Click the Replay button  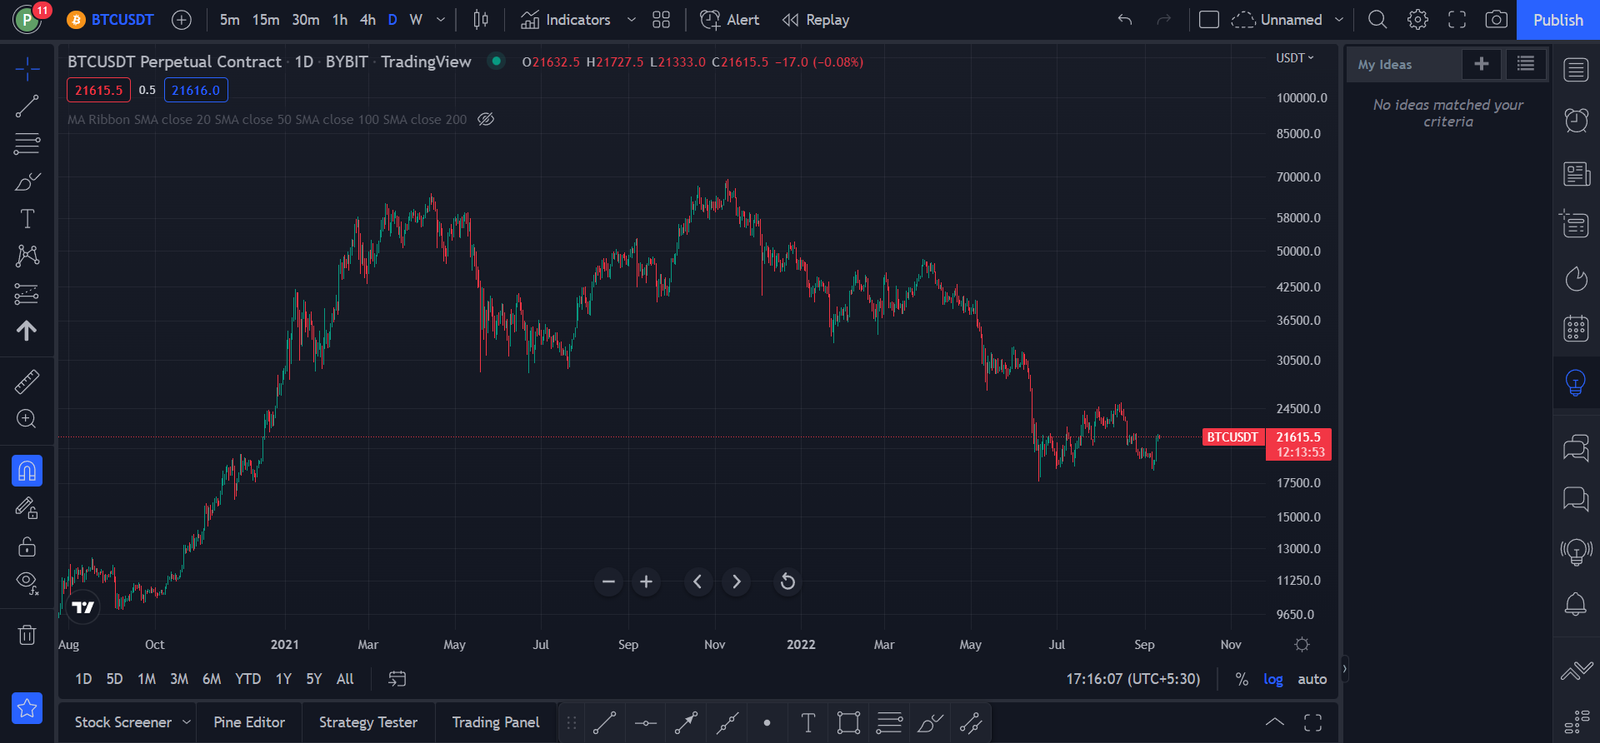[x=816, y=20]
